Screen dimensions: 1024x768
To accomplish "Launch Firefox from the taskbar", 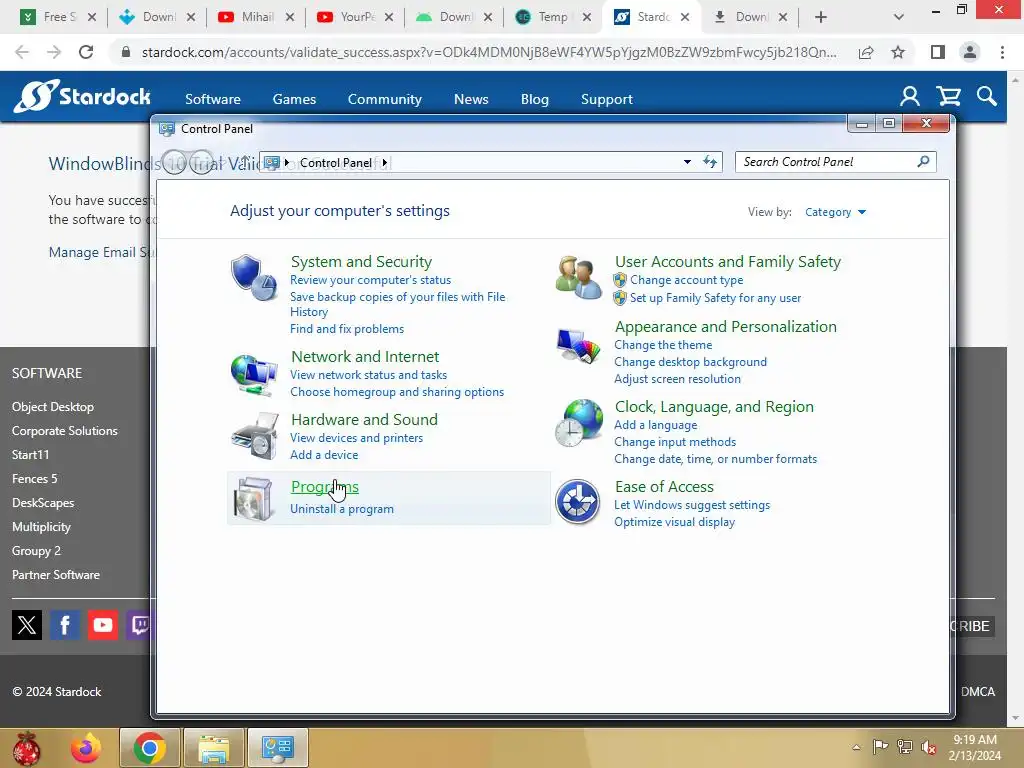I will click(x=86, y=748).
